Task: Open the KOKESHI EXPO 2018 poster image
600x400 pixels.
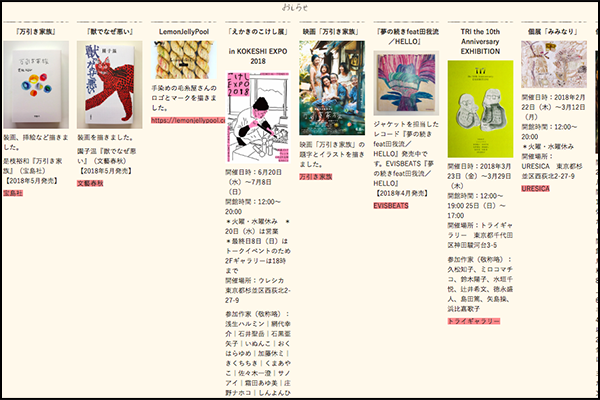Action: (x=257, y=116)
